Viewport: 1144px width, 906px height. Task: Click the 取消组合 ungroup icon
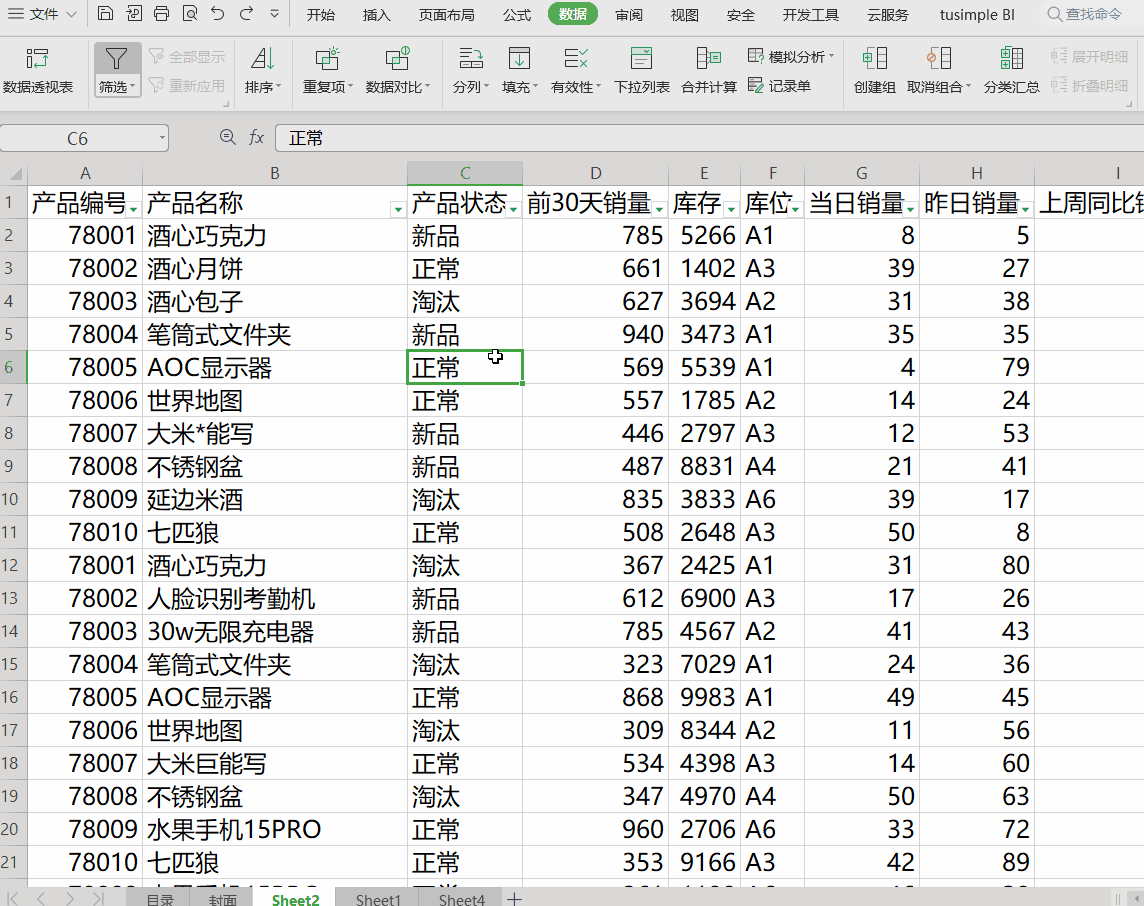(938, 59)
